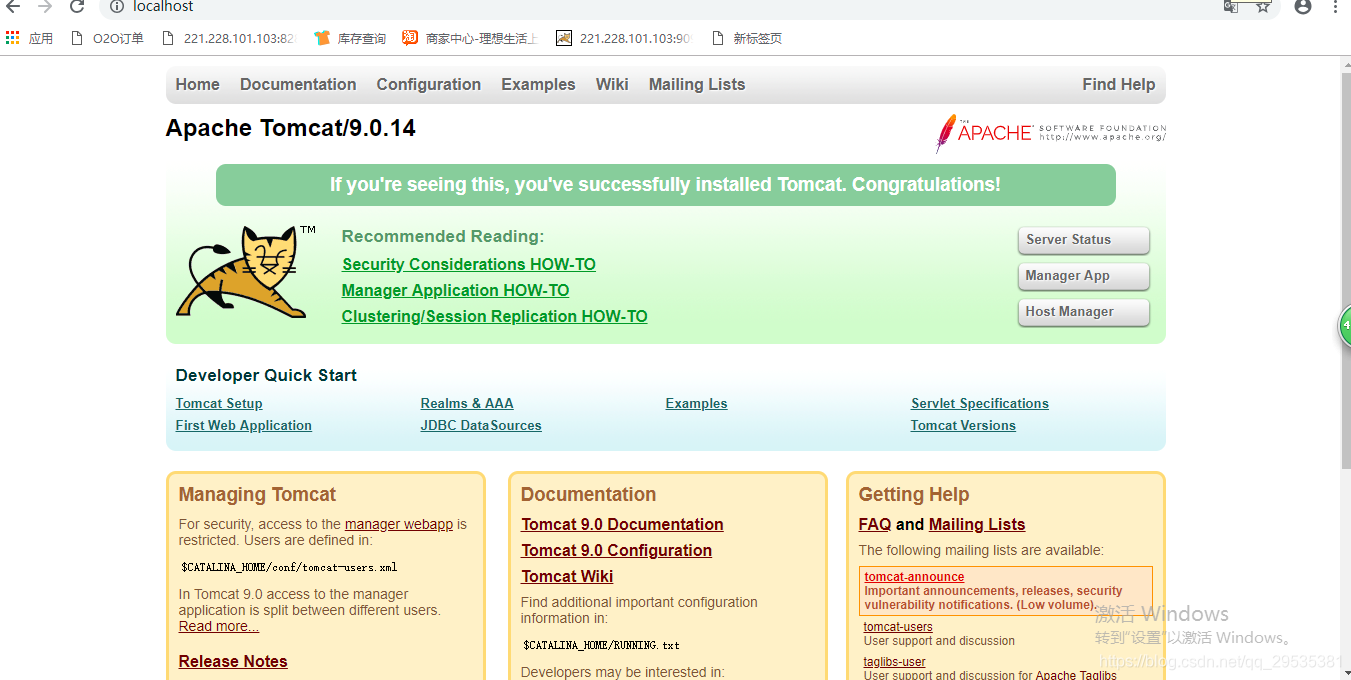Viewport: 1351px width, 680px height.
Task: Open the 商家中心 bookmark
Action: click(470, 38)
